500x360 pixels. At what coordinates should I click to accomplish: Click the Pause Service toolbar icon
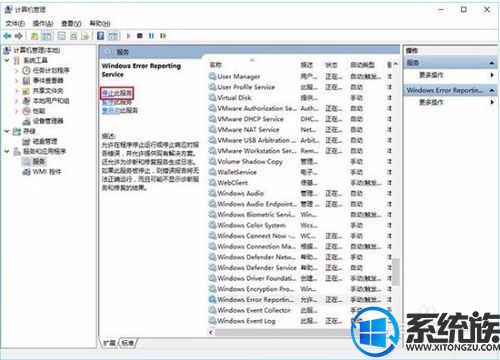point(151,36)
